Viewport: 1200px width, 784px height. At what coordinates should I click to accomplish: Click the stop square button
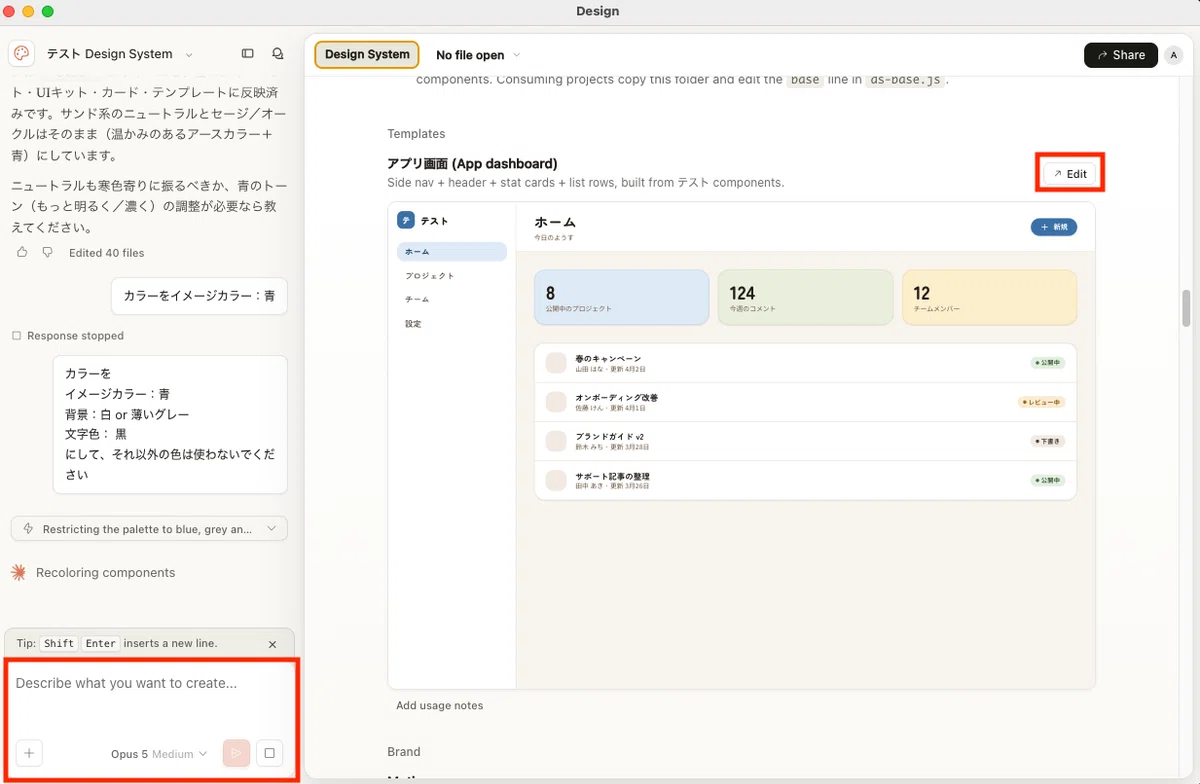click(x=269, y=753)
